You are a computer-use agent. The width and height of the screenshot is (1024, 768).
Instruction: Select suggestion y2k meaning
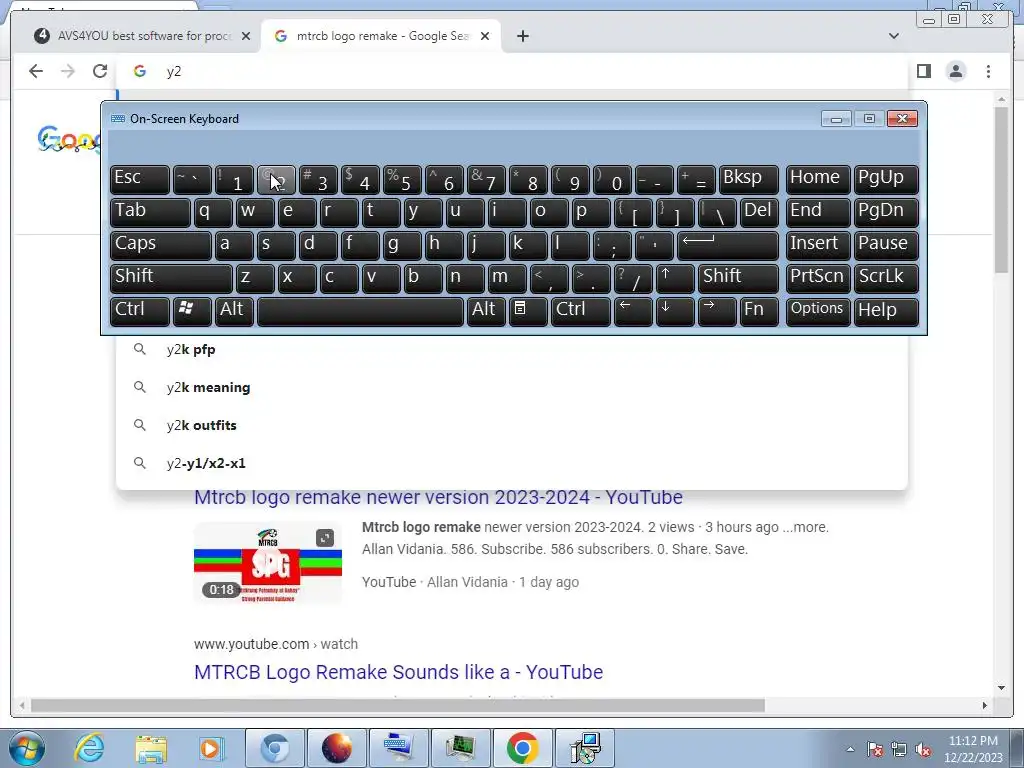(512, 387)
